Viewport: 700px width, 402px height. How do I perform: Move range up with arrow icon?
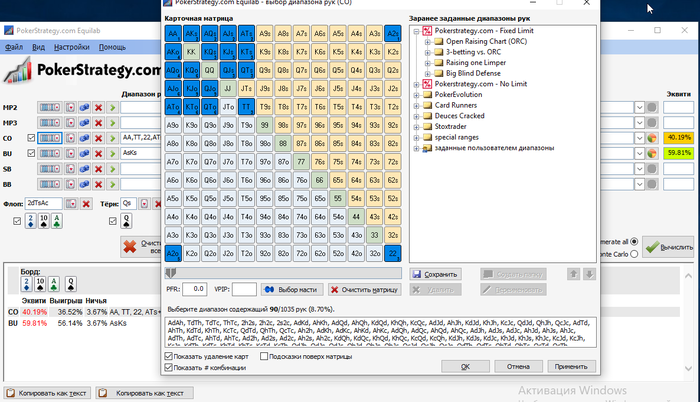(574, 274)
